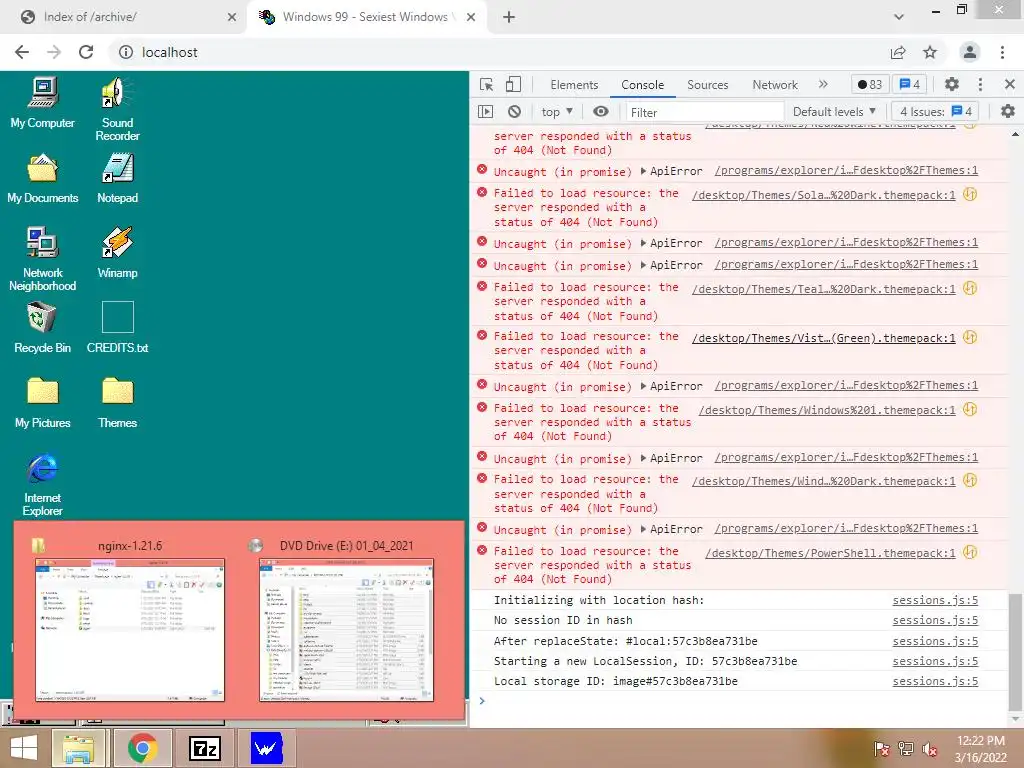
Task: Reload the localhost page
Action: [x=86, y=52]
